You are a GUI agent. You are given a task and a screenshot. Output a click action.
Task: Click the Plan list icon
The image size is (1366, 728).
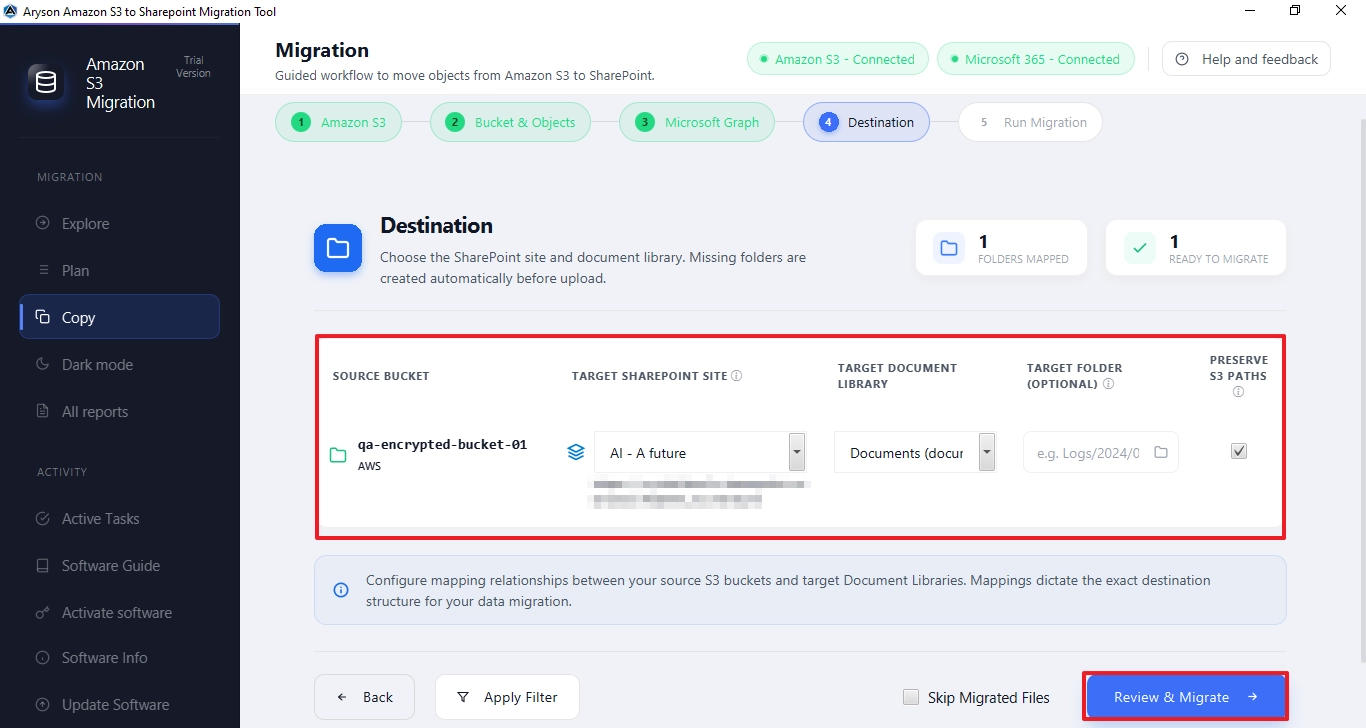(x=42, y=270)
